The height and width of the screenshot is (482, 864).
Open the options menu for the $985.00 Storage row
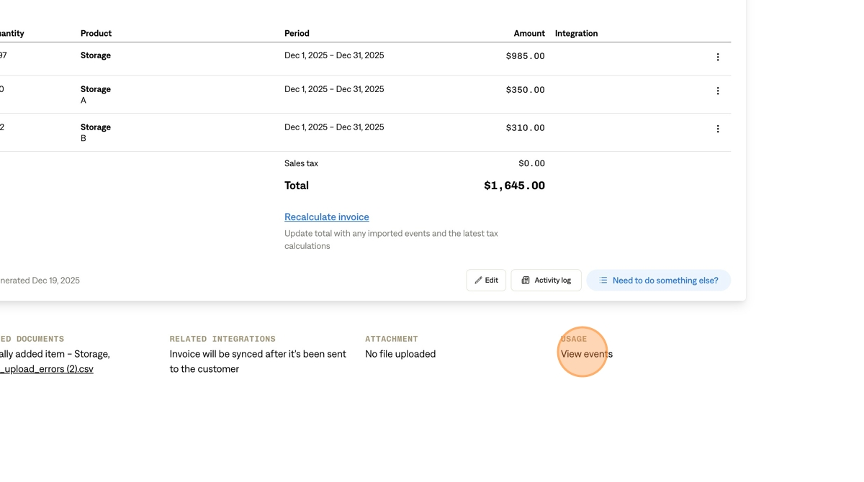pos(717,57)
